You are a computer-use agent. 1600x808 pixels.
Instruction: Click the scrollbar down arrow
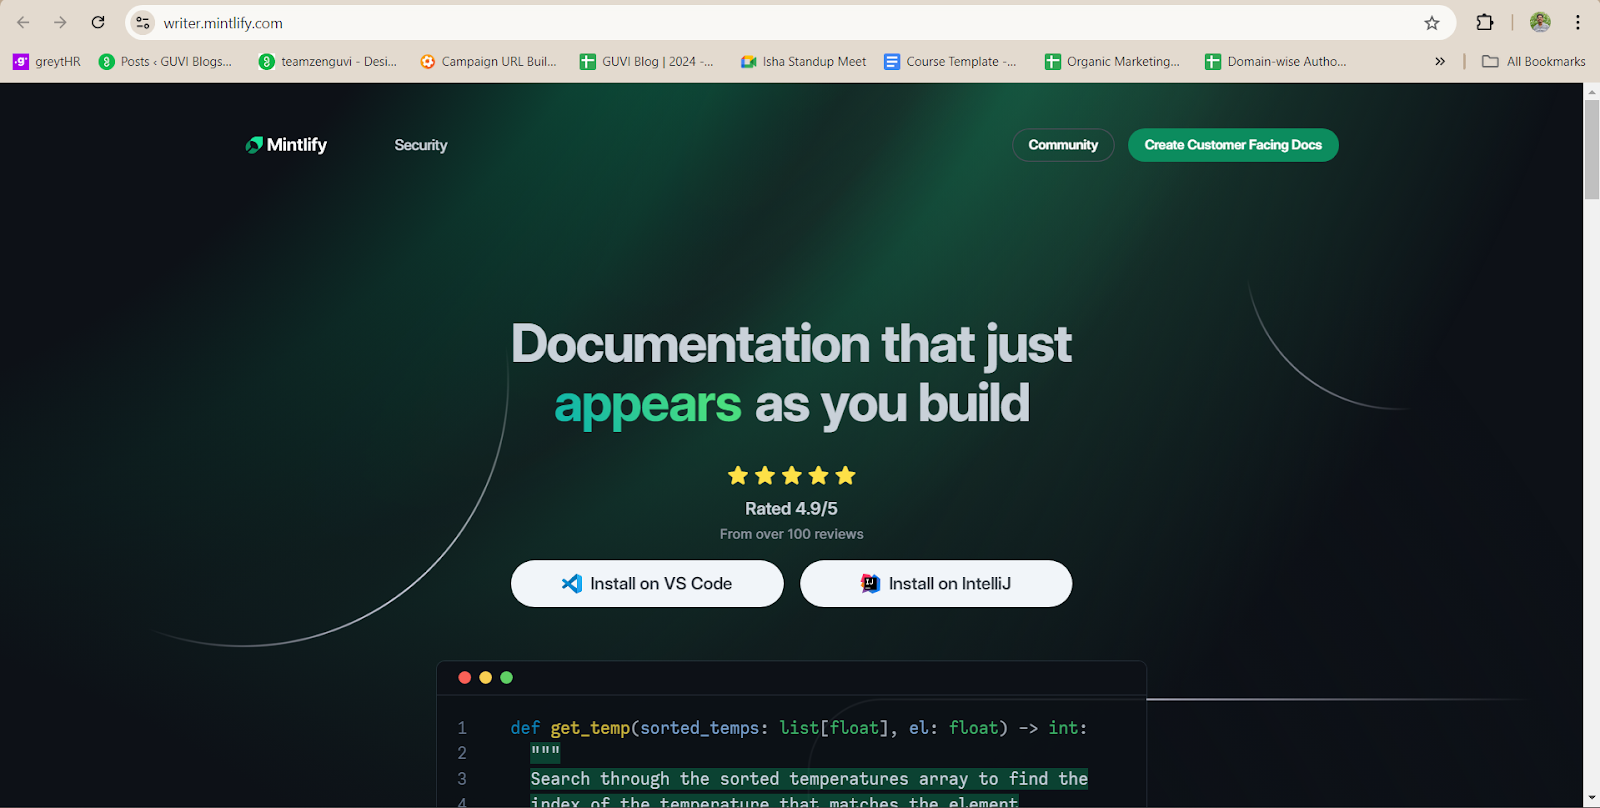[x=1591, y=799]
